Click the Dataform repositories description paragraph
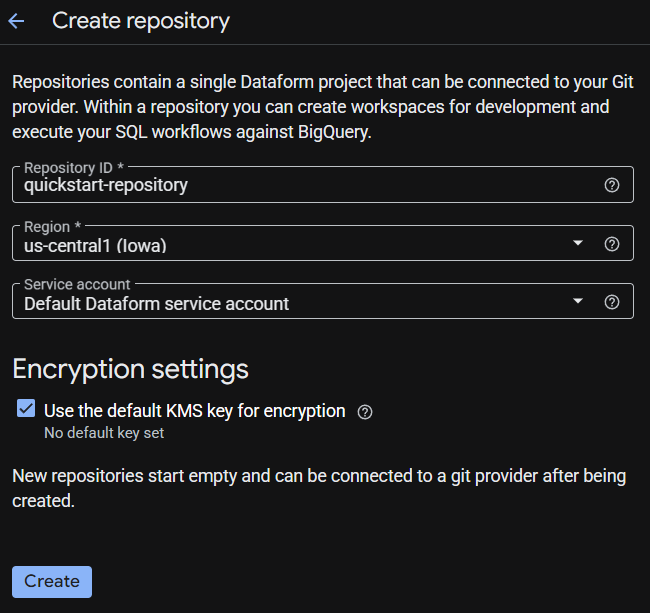Screen dimensions: 650x613 [323, 107]
